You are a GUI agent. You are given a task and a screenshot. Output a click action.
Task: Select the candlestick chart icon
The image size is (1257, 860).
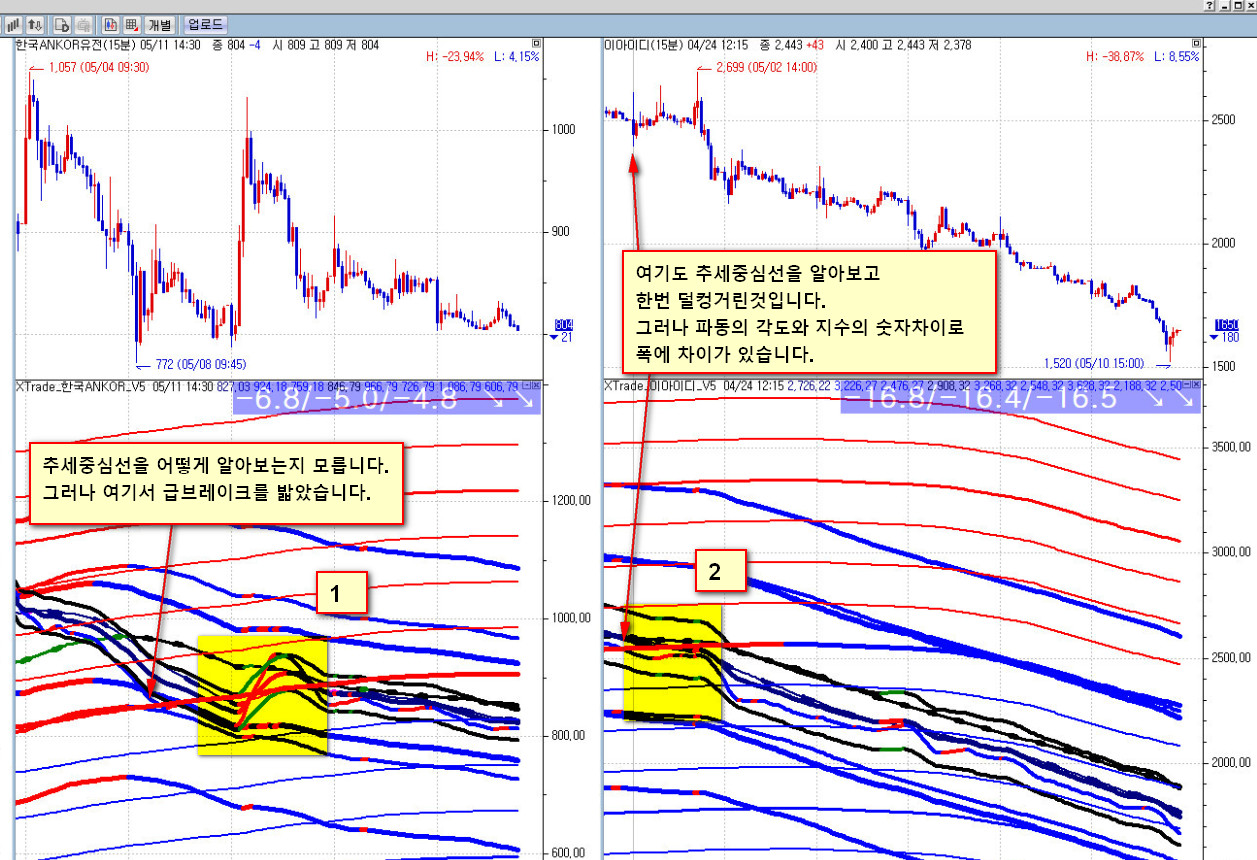[x=110, y=25]
